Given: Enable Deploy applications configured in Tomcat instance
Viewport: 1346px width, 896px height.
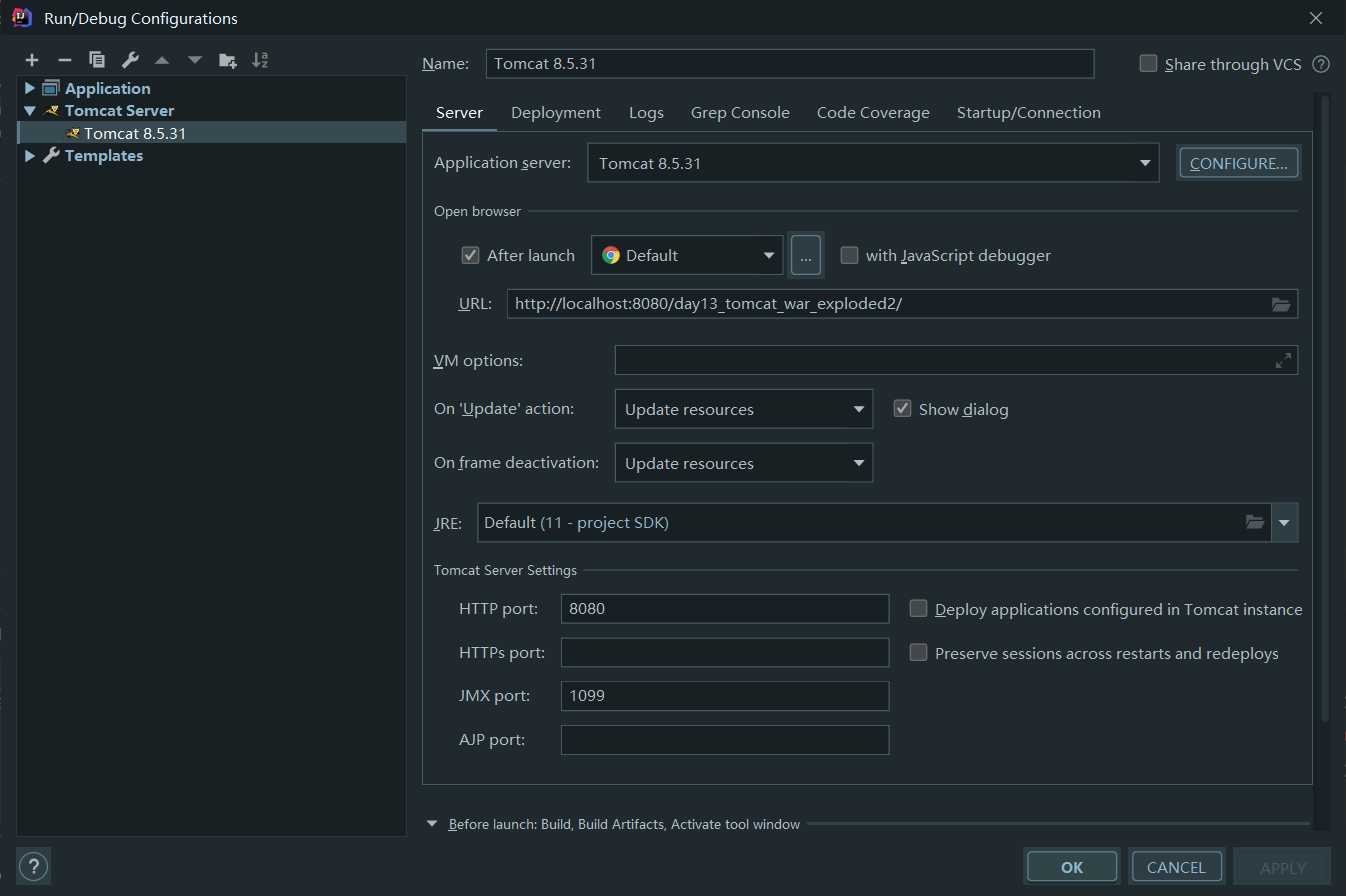Looking at the screenshot, I should pyautogui.click(x=918, y=609).
